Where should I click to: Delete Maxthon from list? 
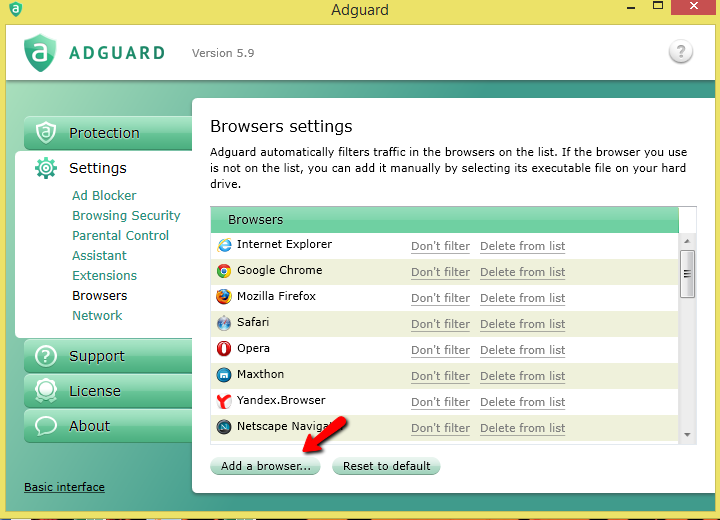pos(523,376)
